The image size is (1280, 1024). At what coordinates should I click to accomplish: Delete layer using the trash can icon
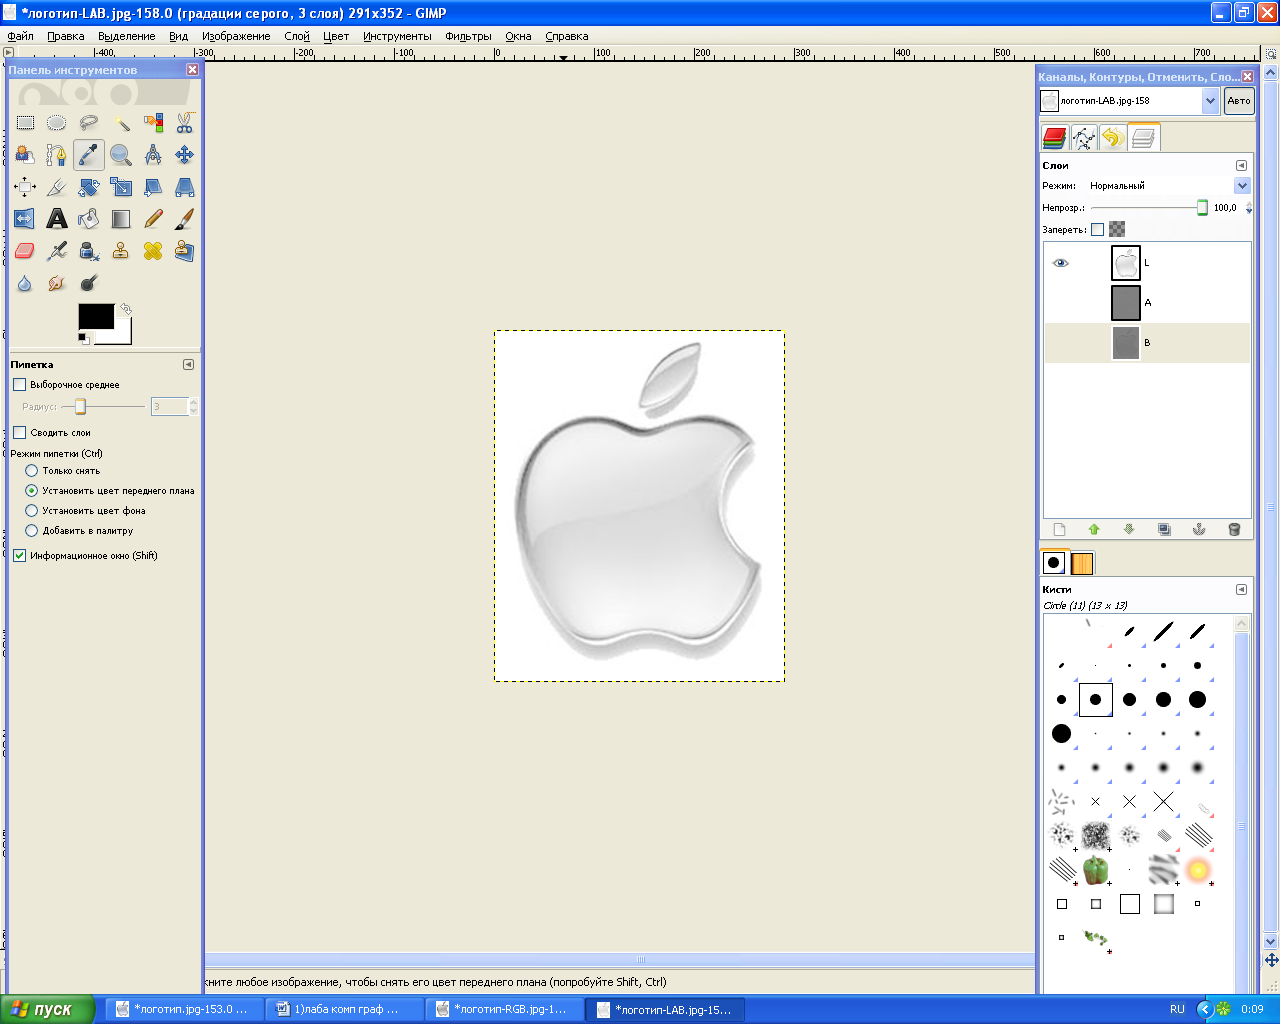[x=1234, y=529]
